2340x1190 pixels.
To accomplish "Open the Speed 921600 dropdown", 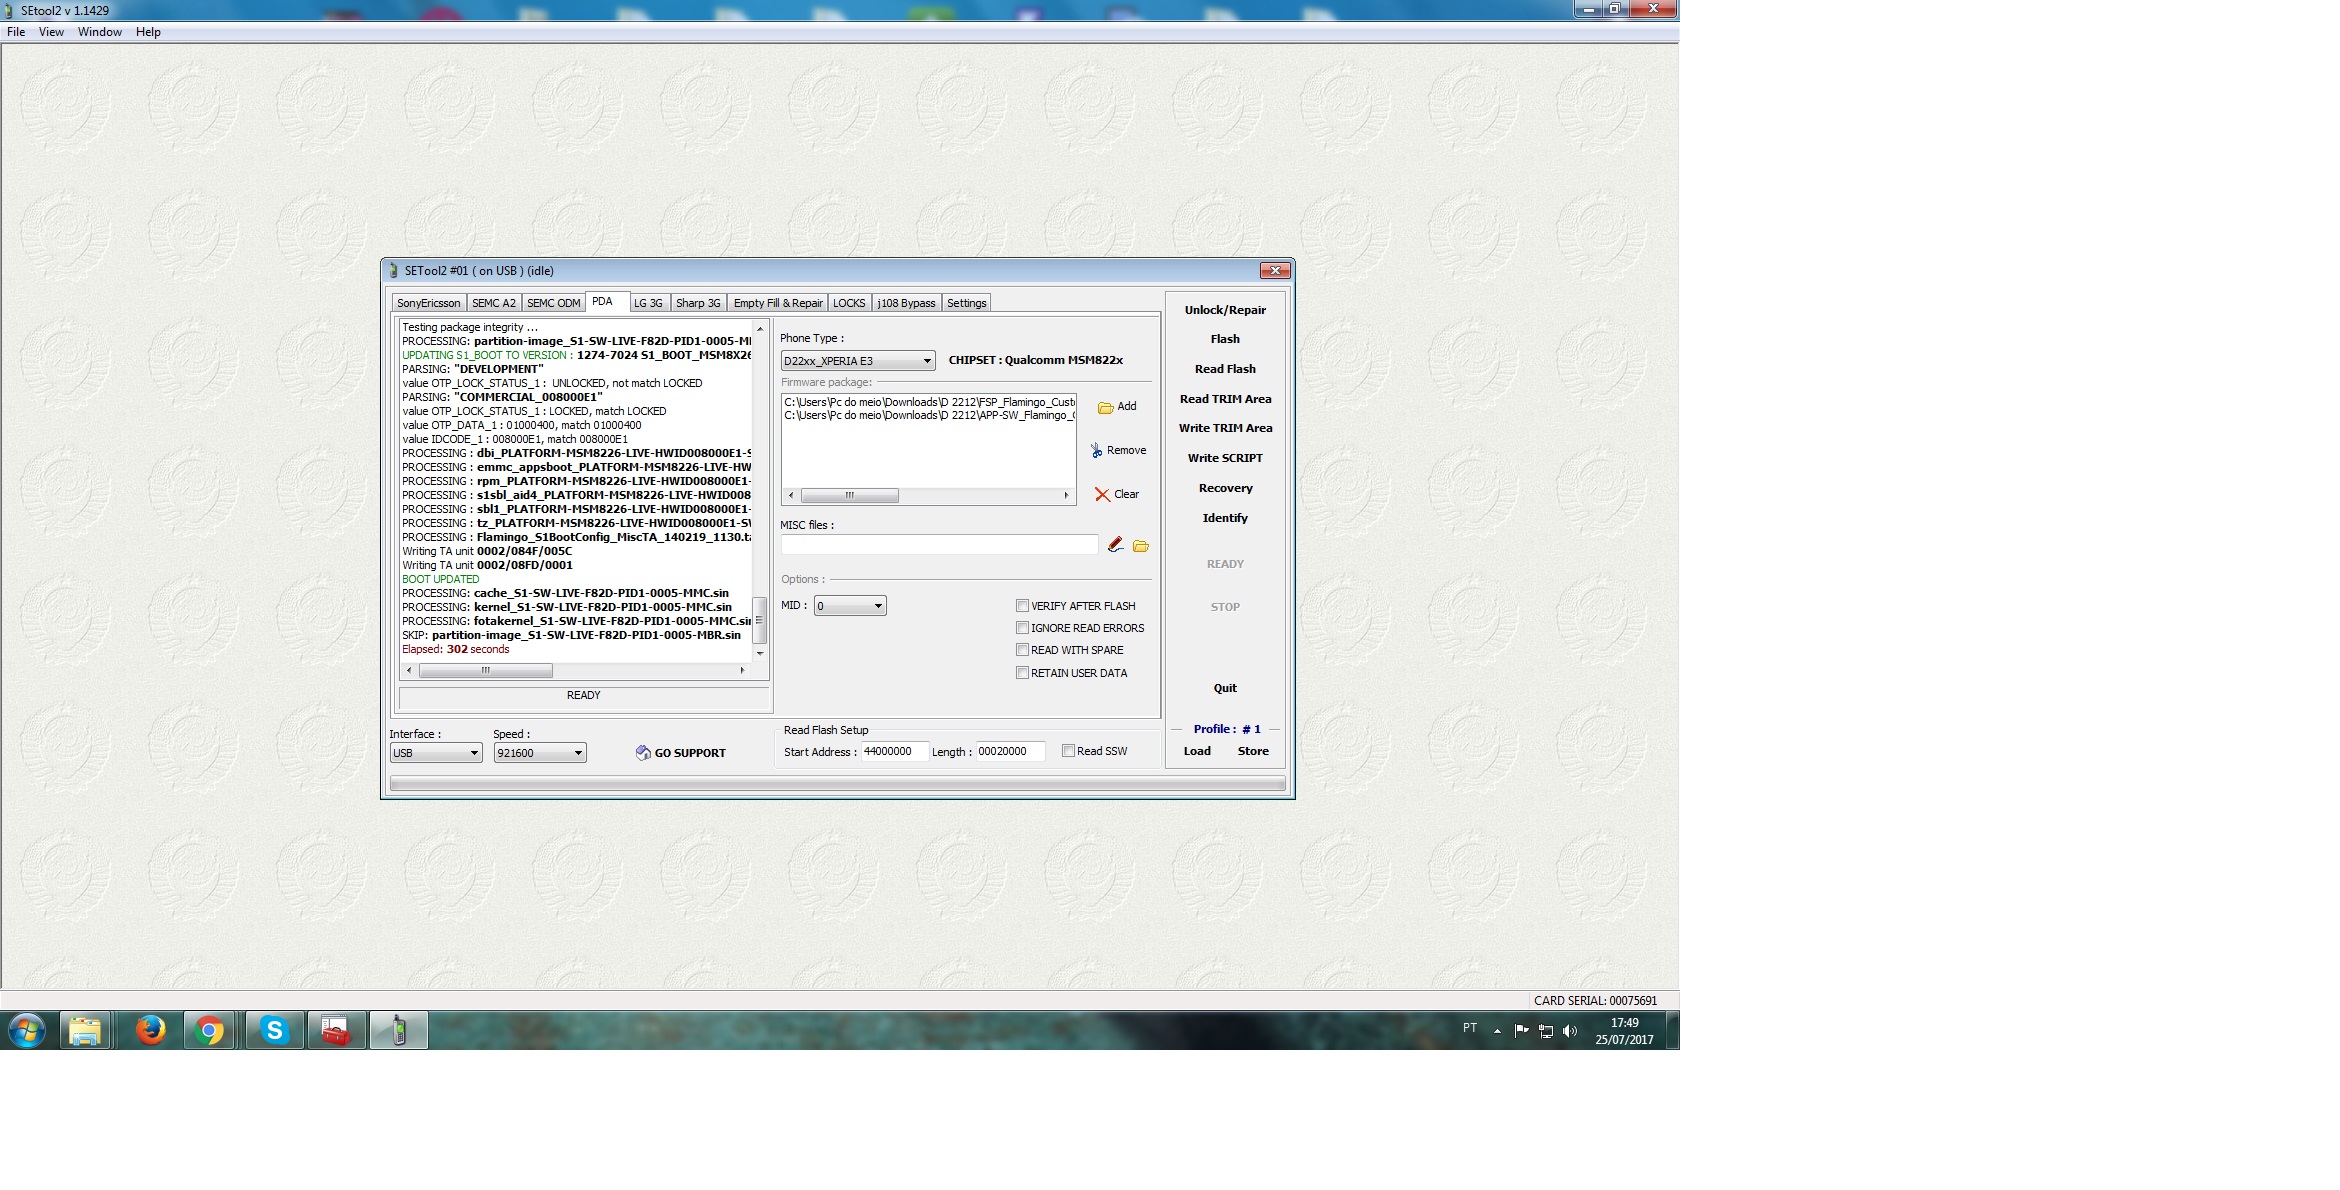I will click(x=540, y=753).
